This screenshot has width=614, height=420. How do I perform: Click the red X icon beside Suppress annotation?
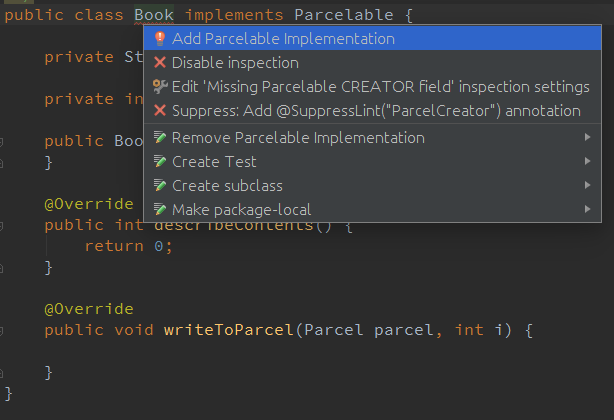[160, 111]
